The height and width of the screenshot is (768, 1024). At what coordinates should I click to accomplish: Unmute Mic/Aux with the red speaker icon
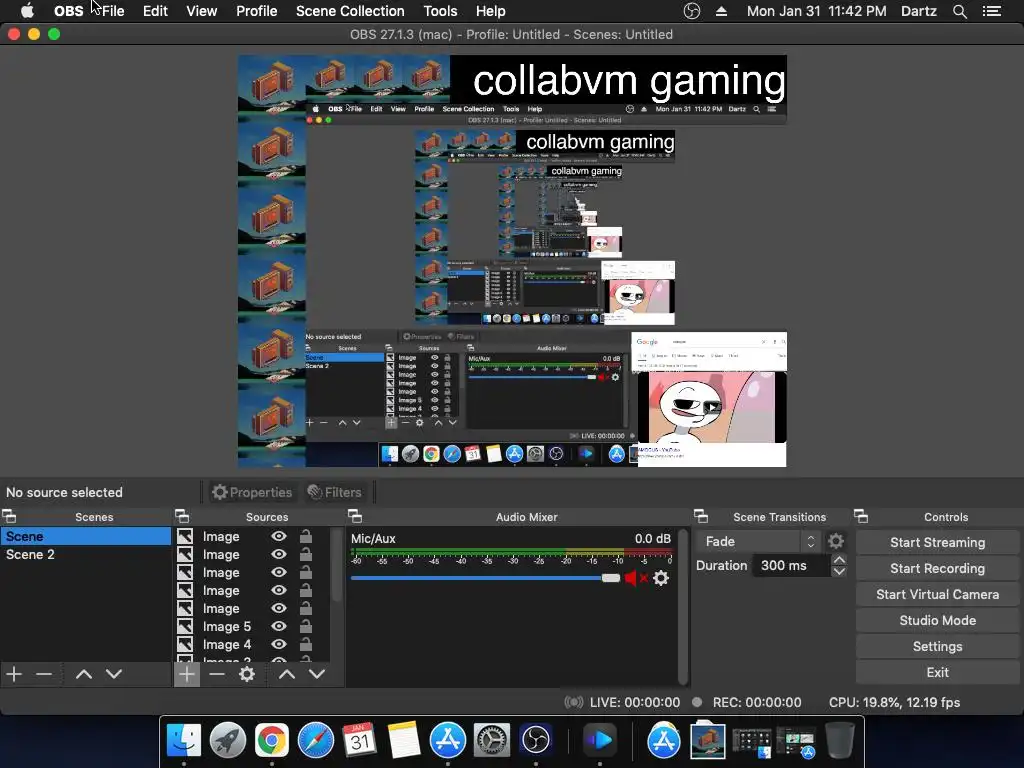pyautogui.click(x=635, y=578)
